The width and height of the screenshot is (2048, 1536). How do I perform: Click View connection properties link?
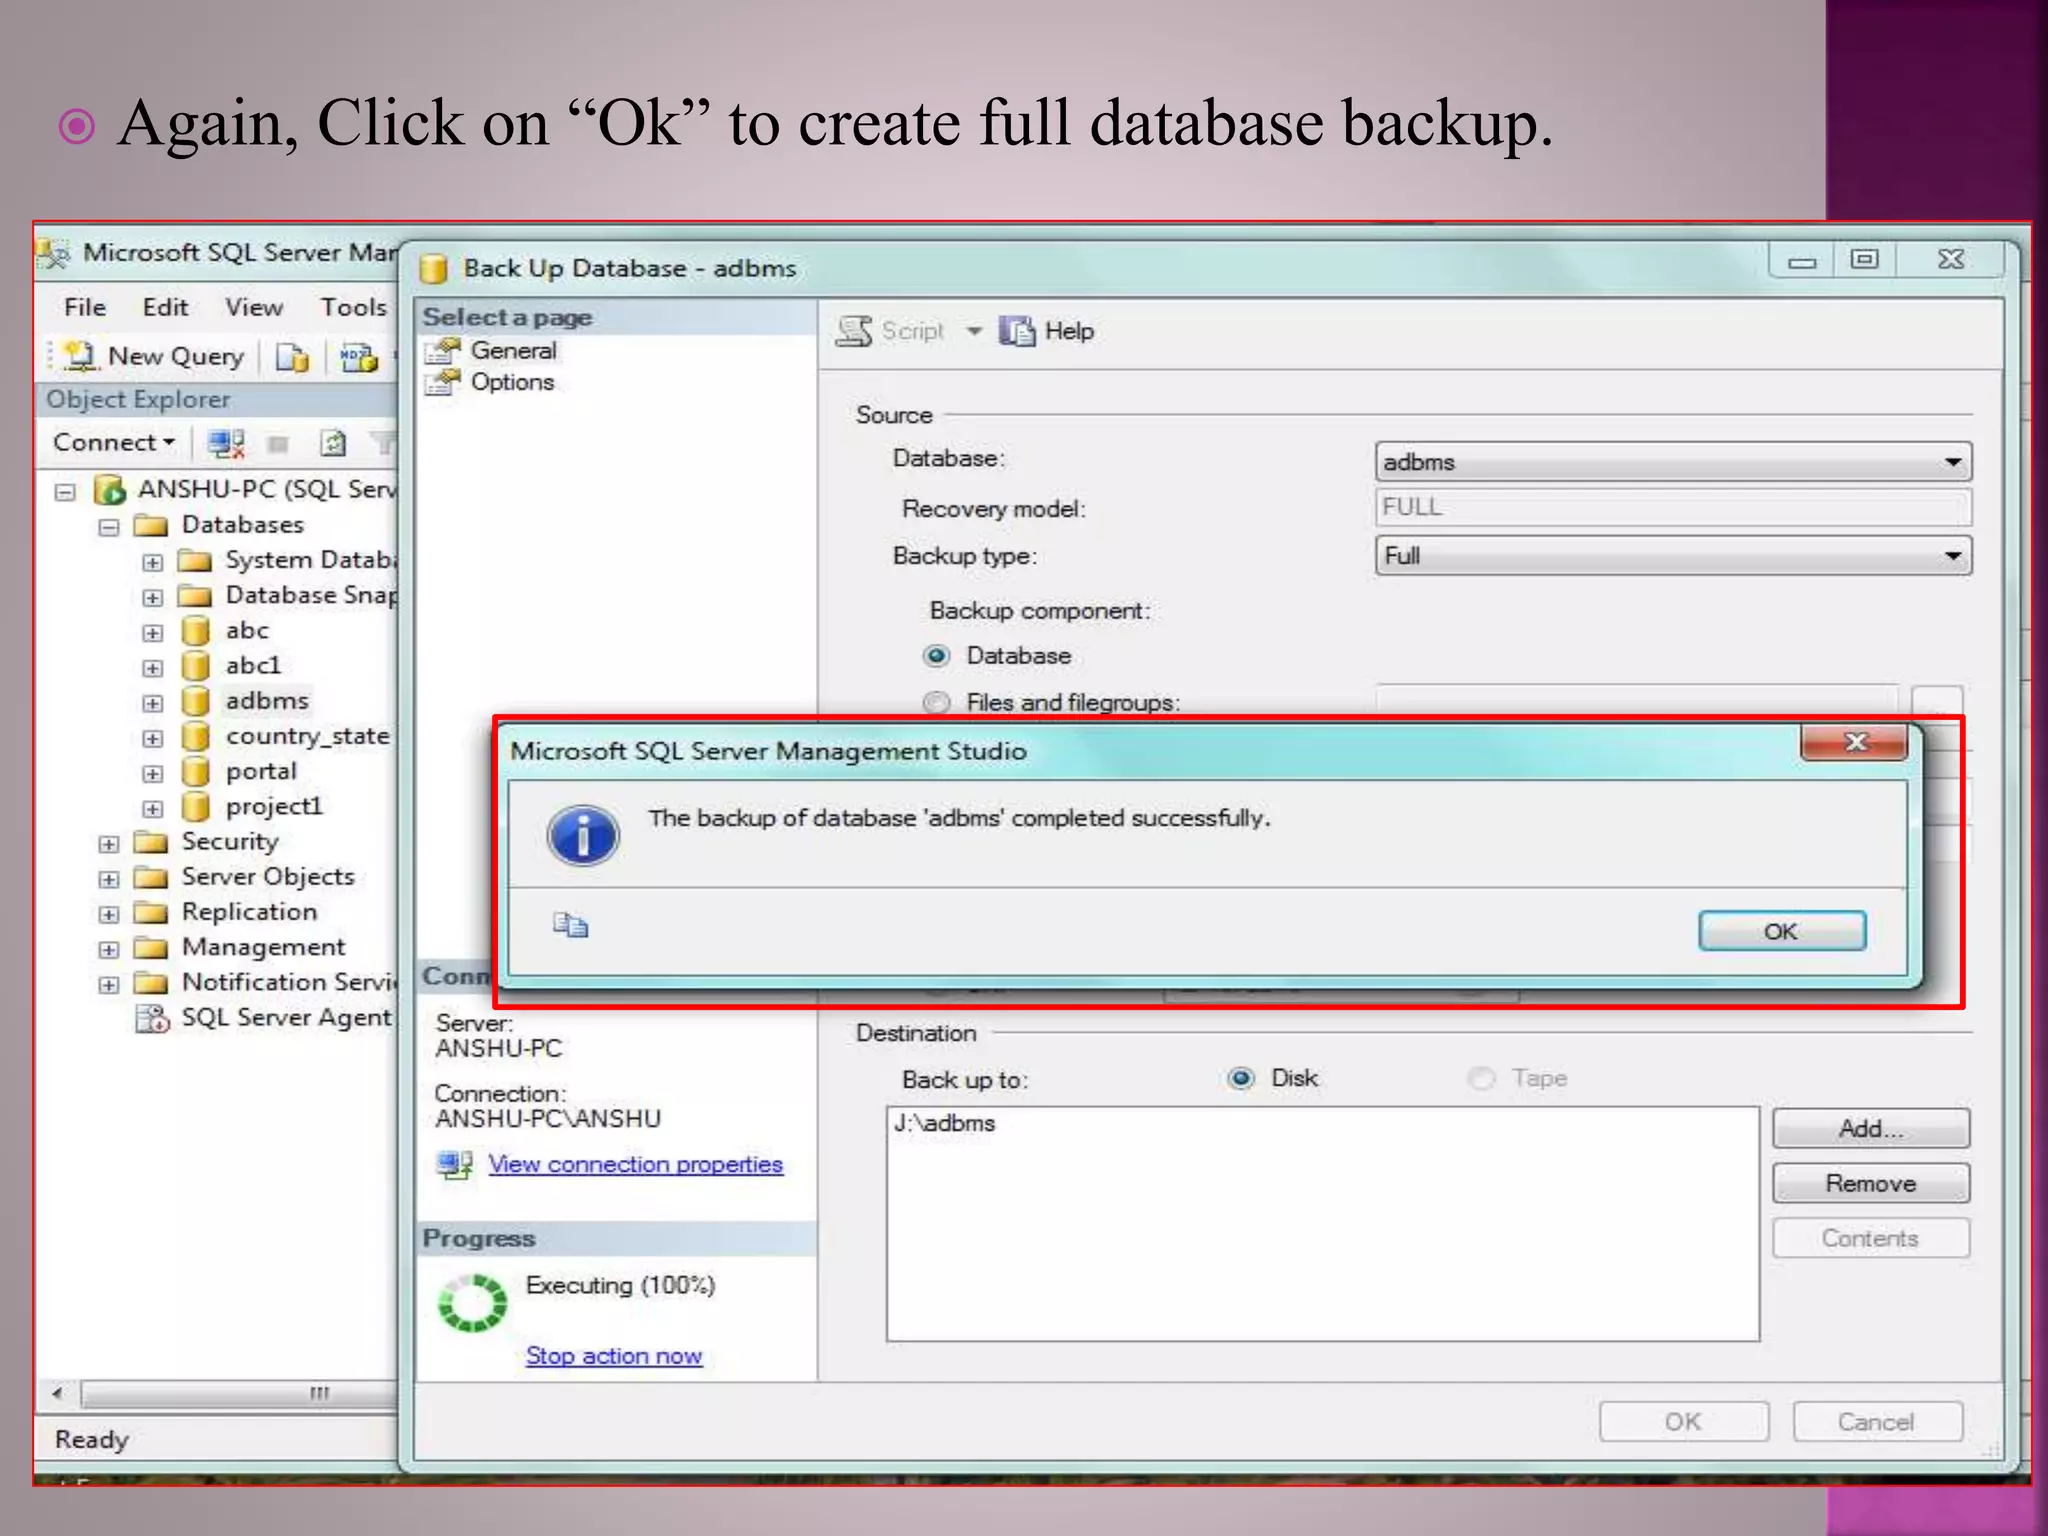click(x=635, y=1164)
